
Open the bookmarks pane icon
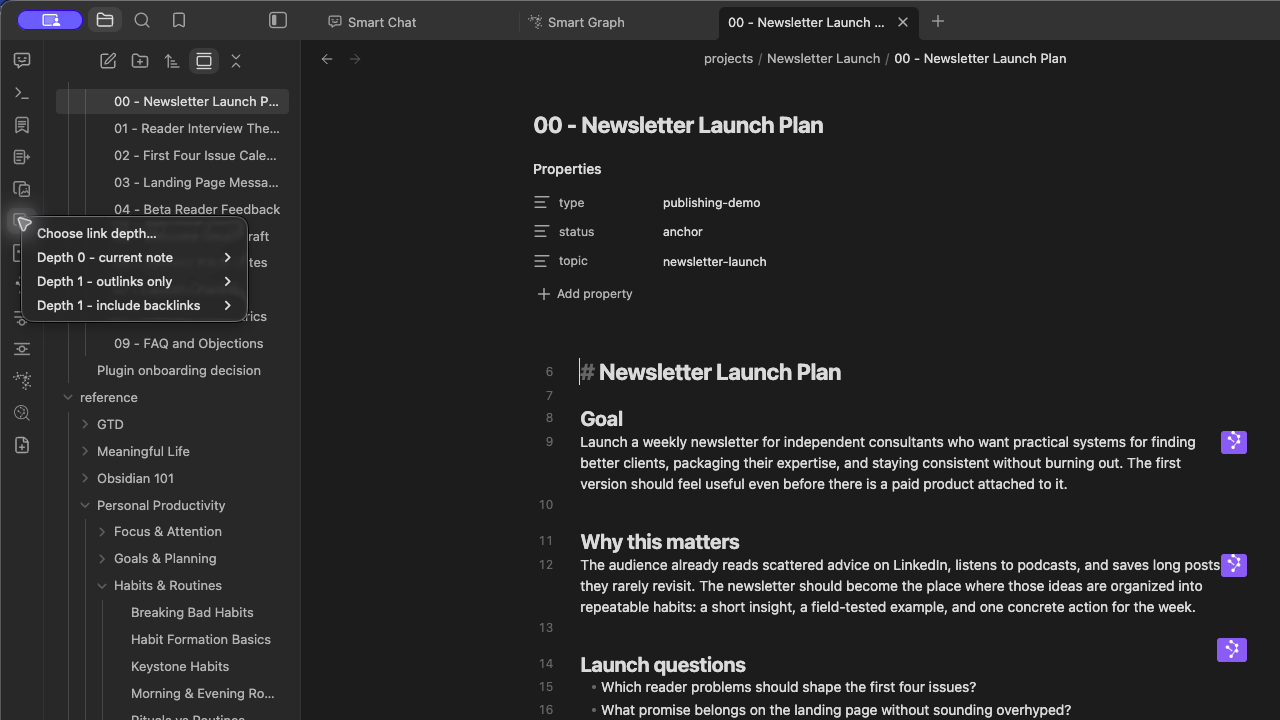pos(179,20)
